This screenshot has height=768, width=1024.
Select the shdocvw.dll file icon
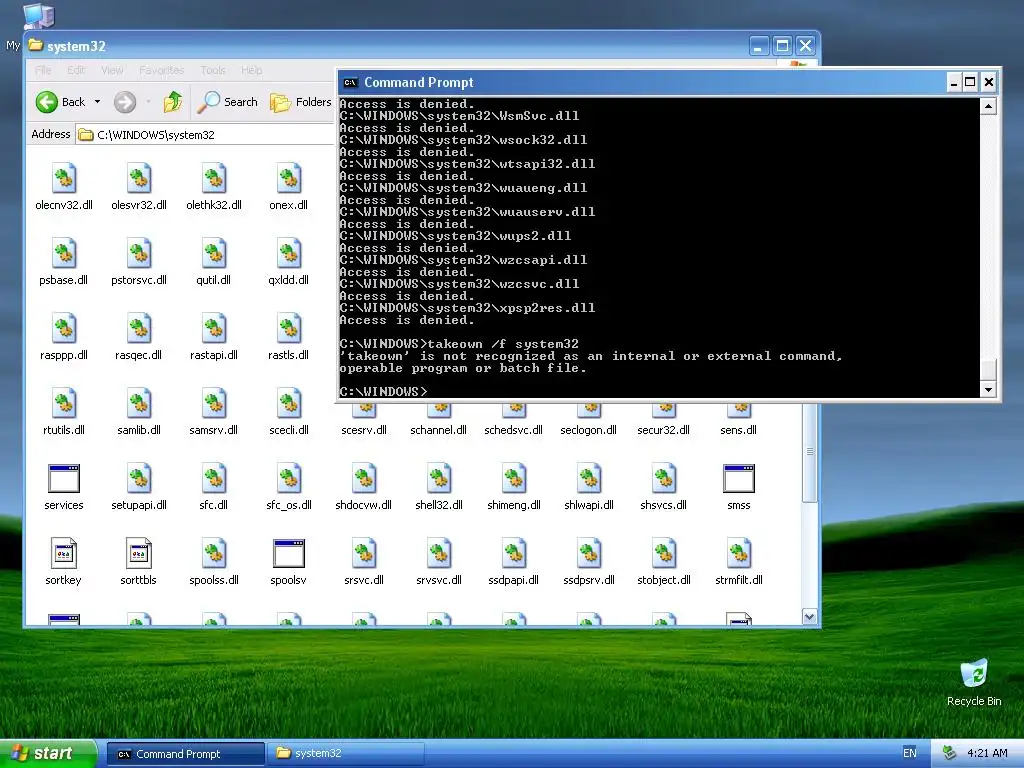pos(364,478)
